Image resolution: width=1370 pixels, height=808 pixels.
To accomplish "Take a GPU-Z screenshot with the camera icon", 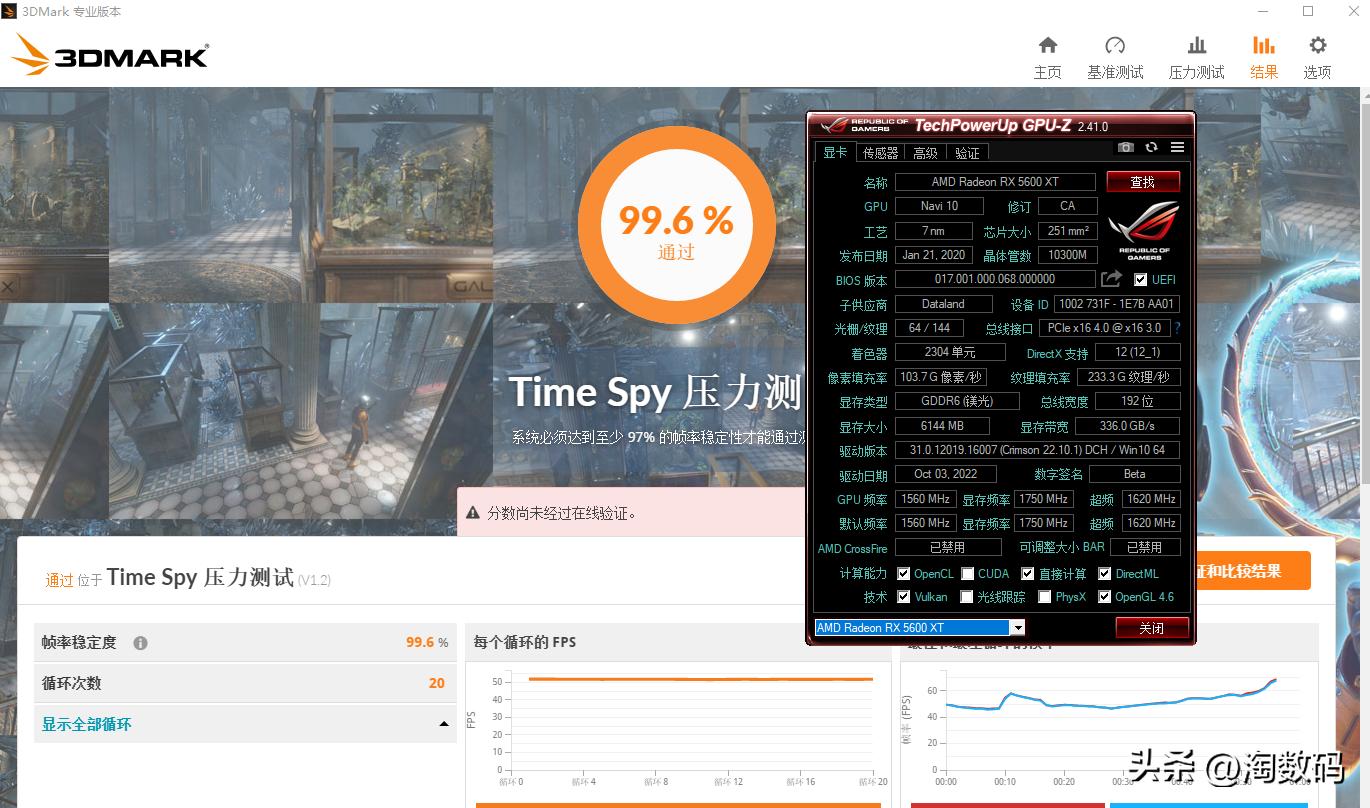I will [x=1126, y=147].
